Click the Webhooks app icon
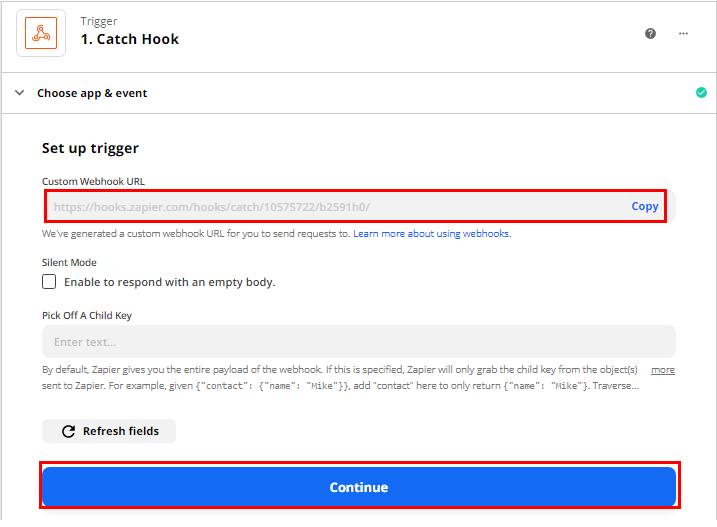The width and height of the screenshot is (717, 527). [41, 33]
